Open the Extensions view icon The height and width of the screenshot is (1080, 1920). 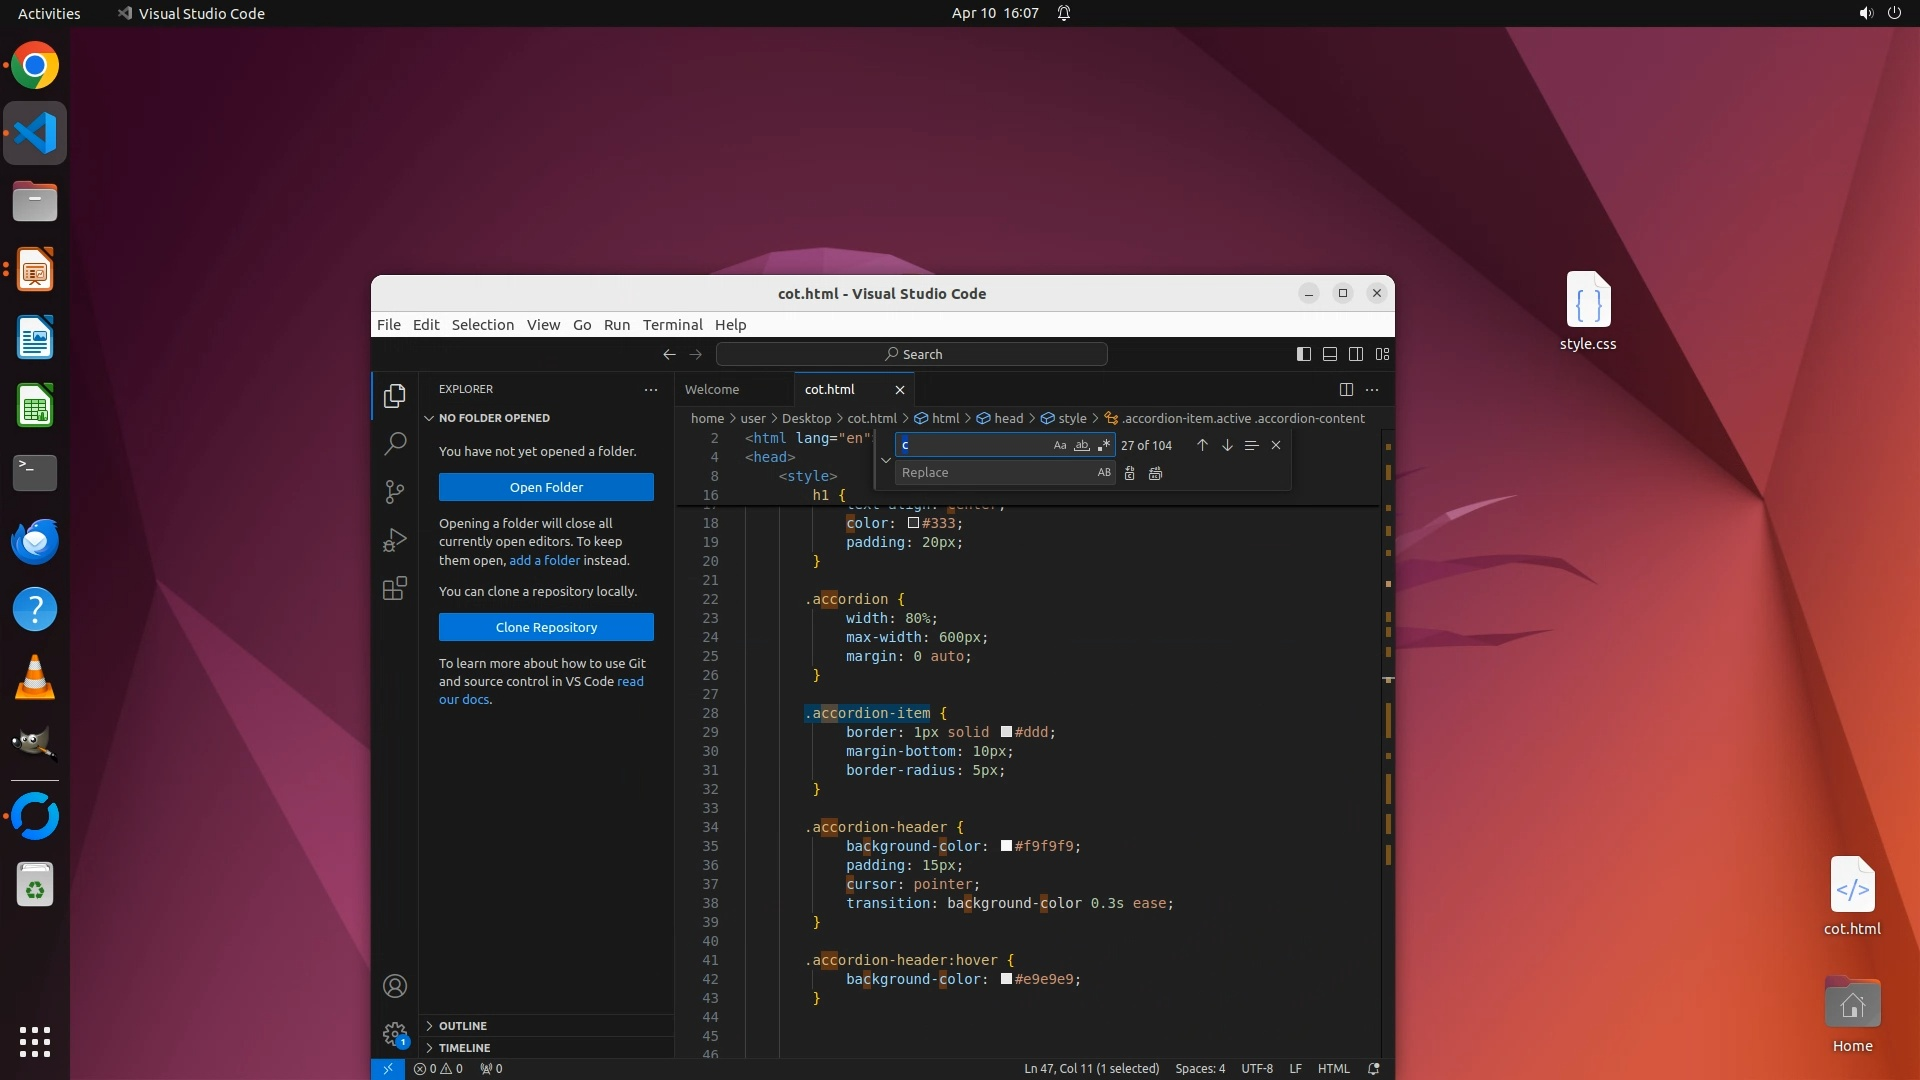click(x=395, y=588)
